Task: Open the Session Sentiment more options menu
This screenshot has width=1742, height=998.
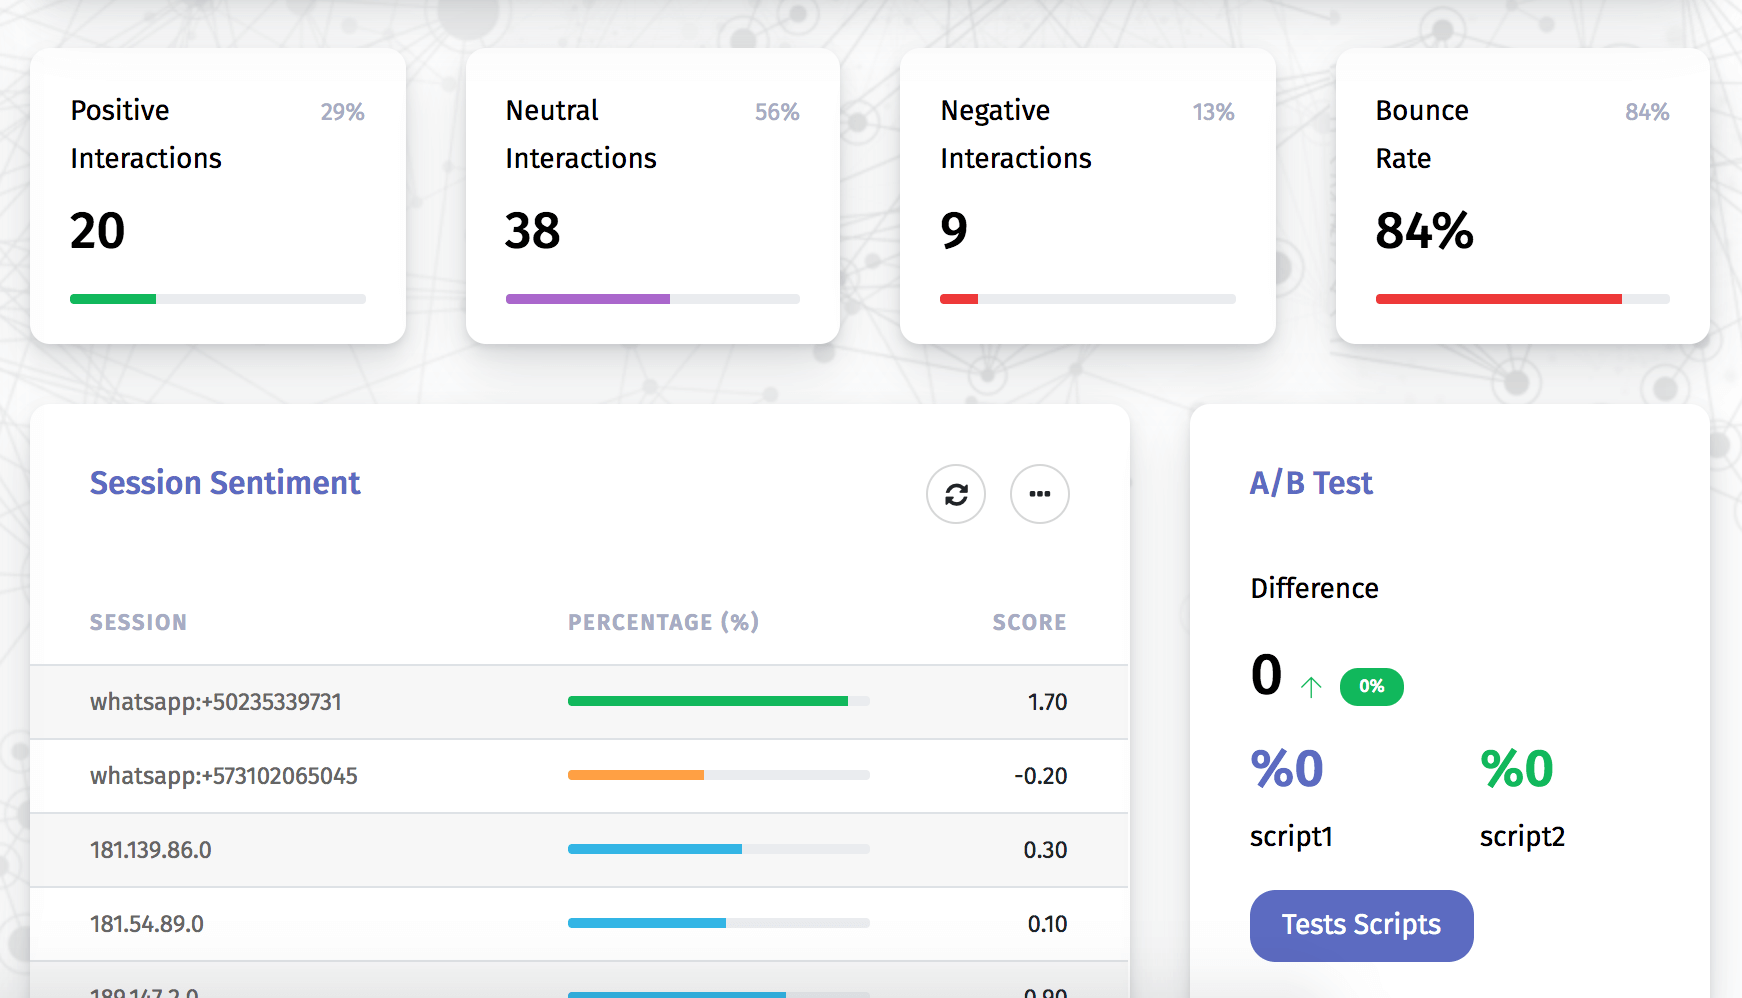Action: tap(1040, 494)
